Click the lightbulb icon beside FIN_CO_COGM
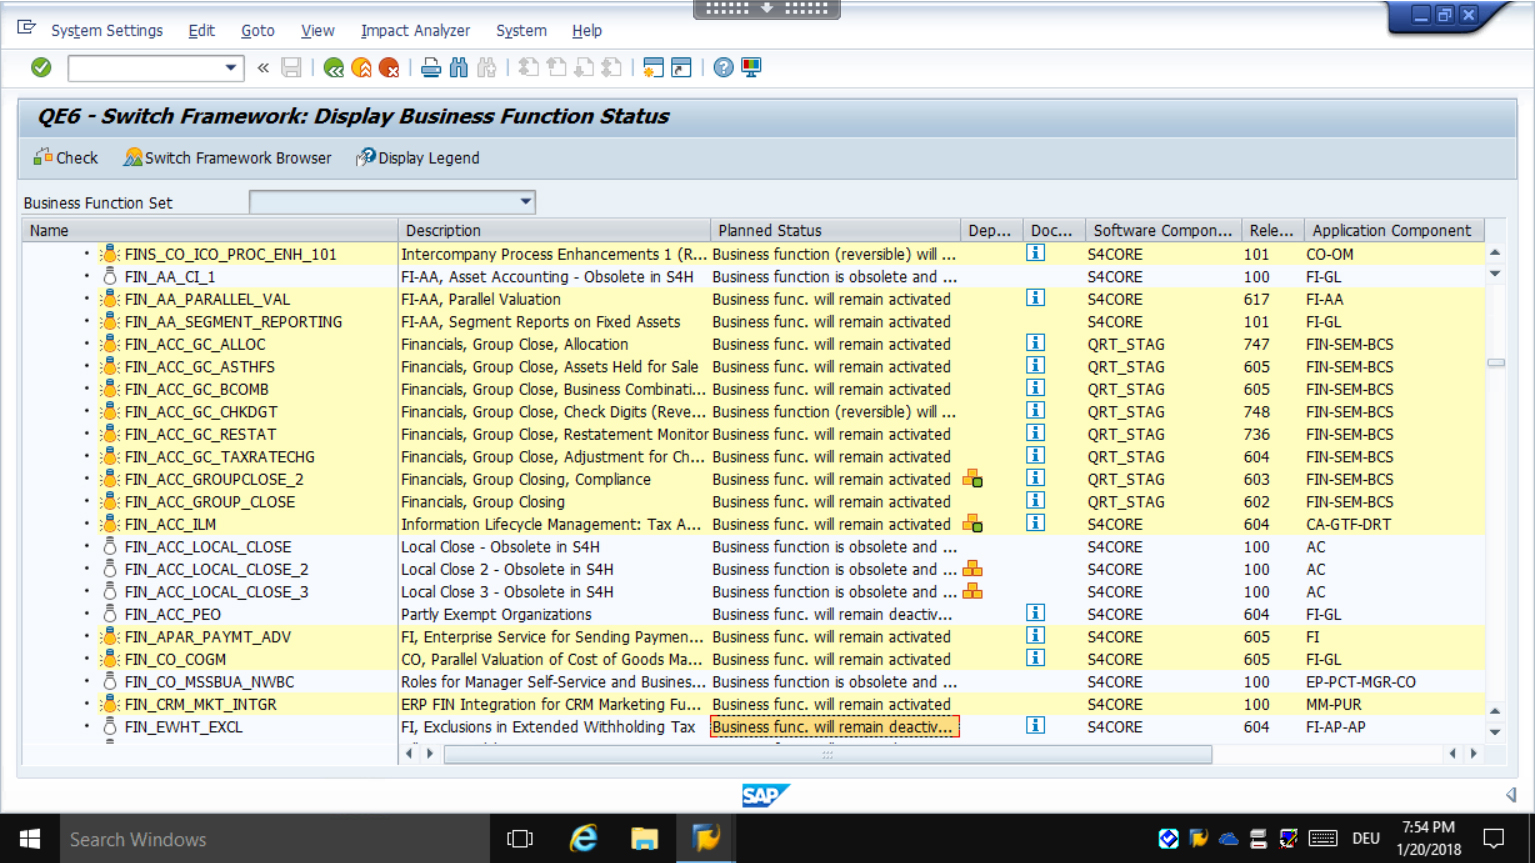The height and width of the screenshot is (863, 1535). coord(110,659)
